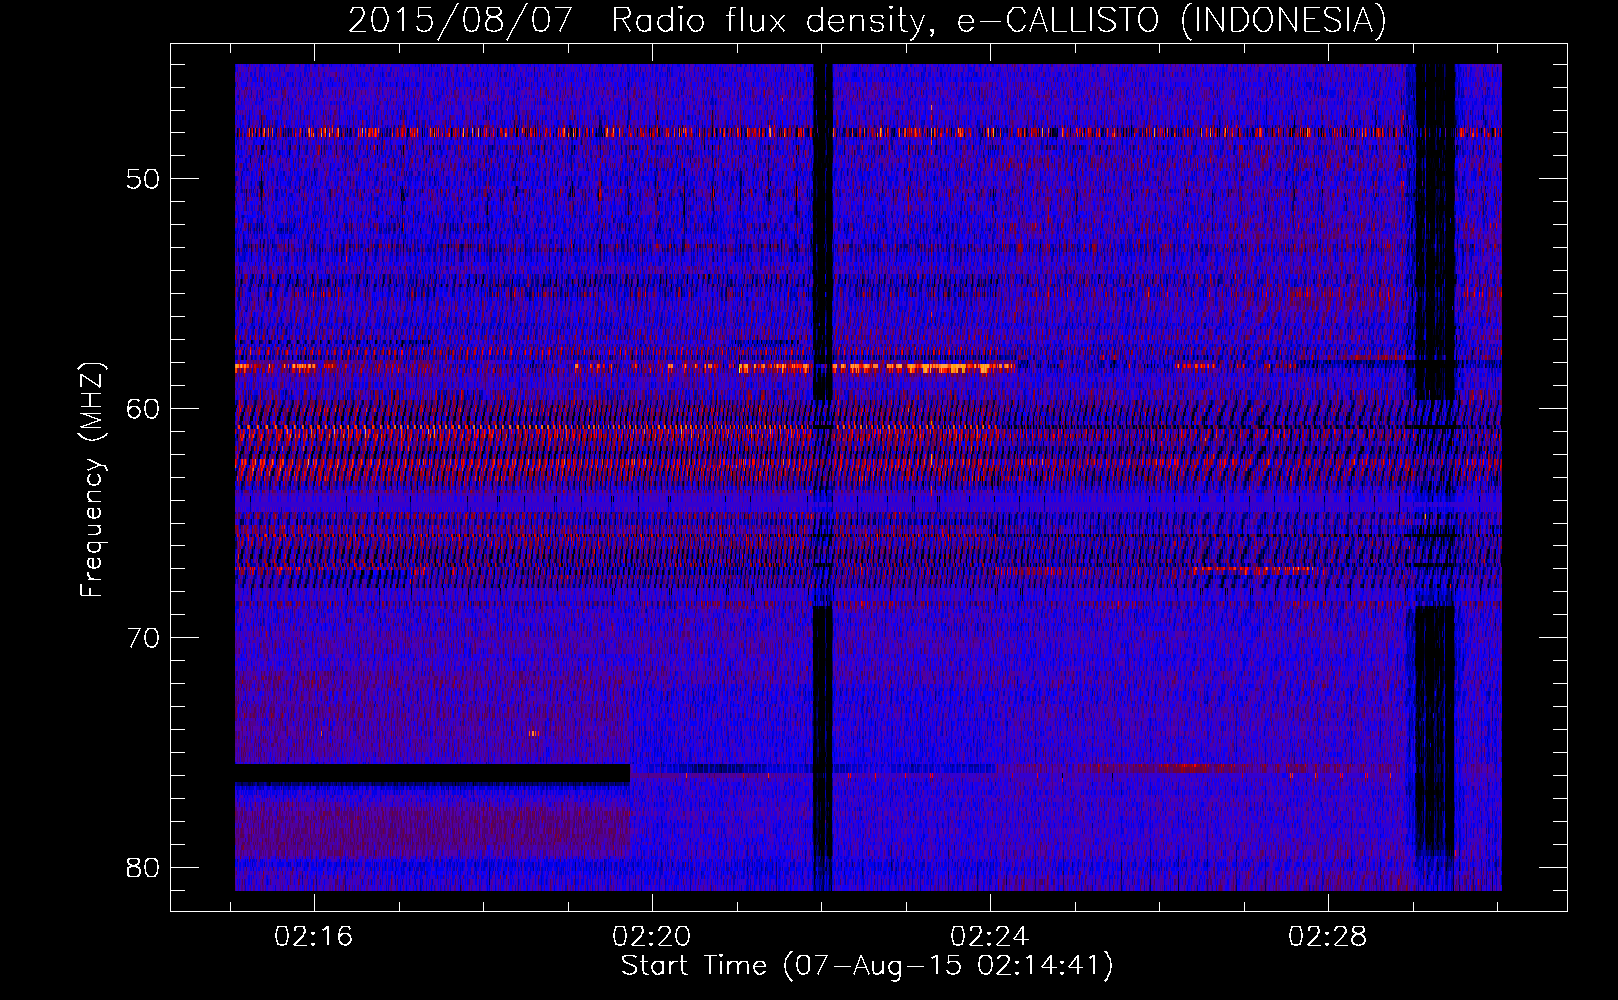Click the 02:24 time tick label

(x=990, y=937)
